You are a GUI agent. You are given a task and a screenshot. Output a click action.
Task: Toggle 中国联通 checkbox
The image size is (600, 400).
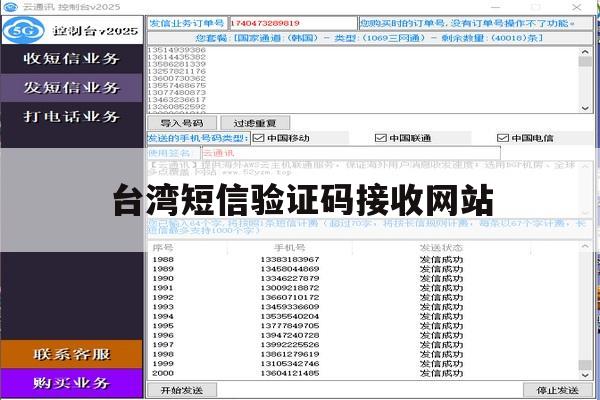click(380, 138)
